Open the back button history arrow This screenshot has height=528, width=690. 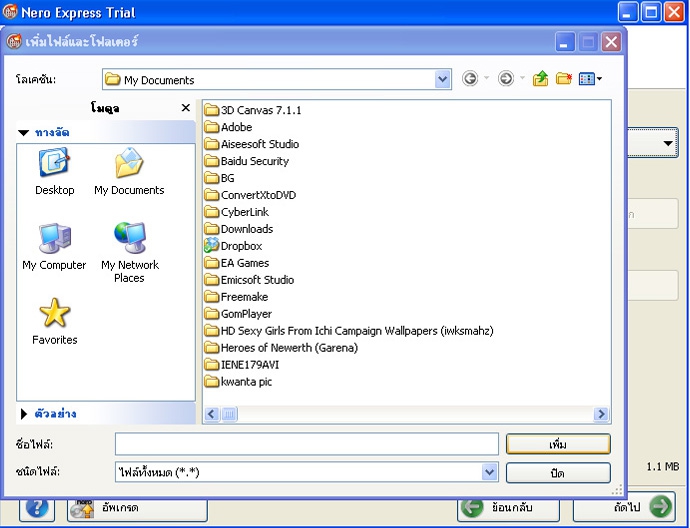pyautogui.click(x=486, y=78)
